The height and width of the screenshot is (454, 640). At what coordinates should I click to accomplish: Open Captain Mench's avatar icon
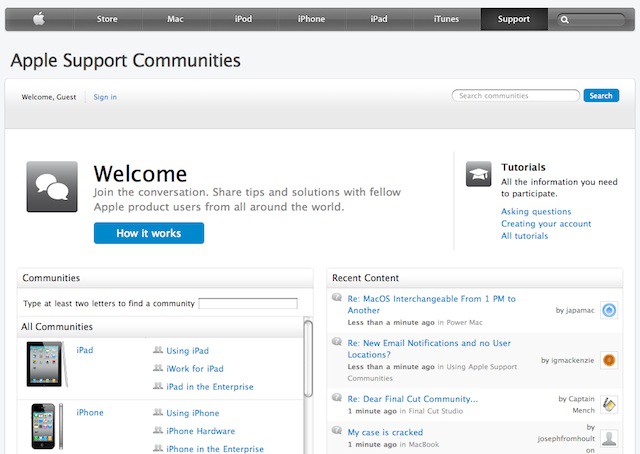pos(609,405)
